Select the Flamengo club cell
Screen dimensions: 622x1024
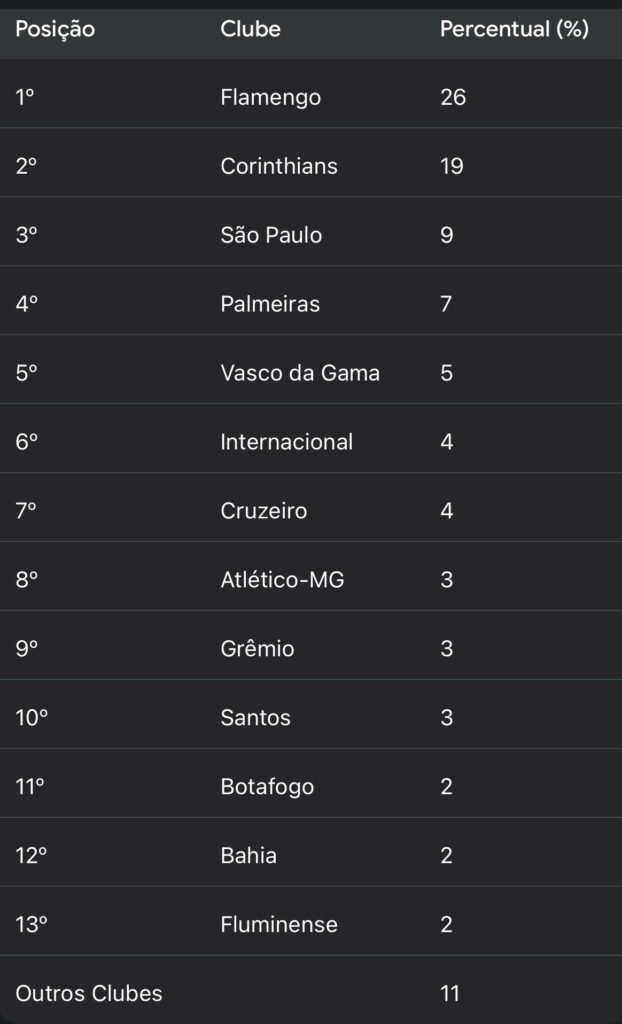point(270,97)
